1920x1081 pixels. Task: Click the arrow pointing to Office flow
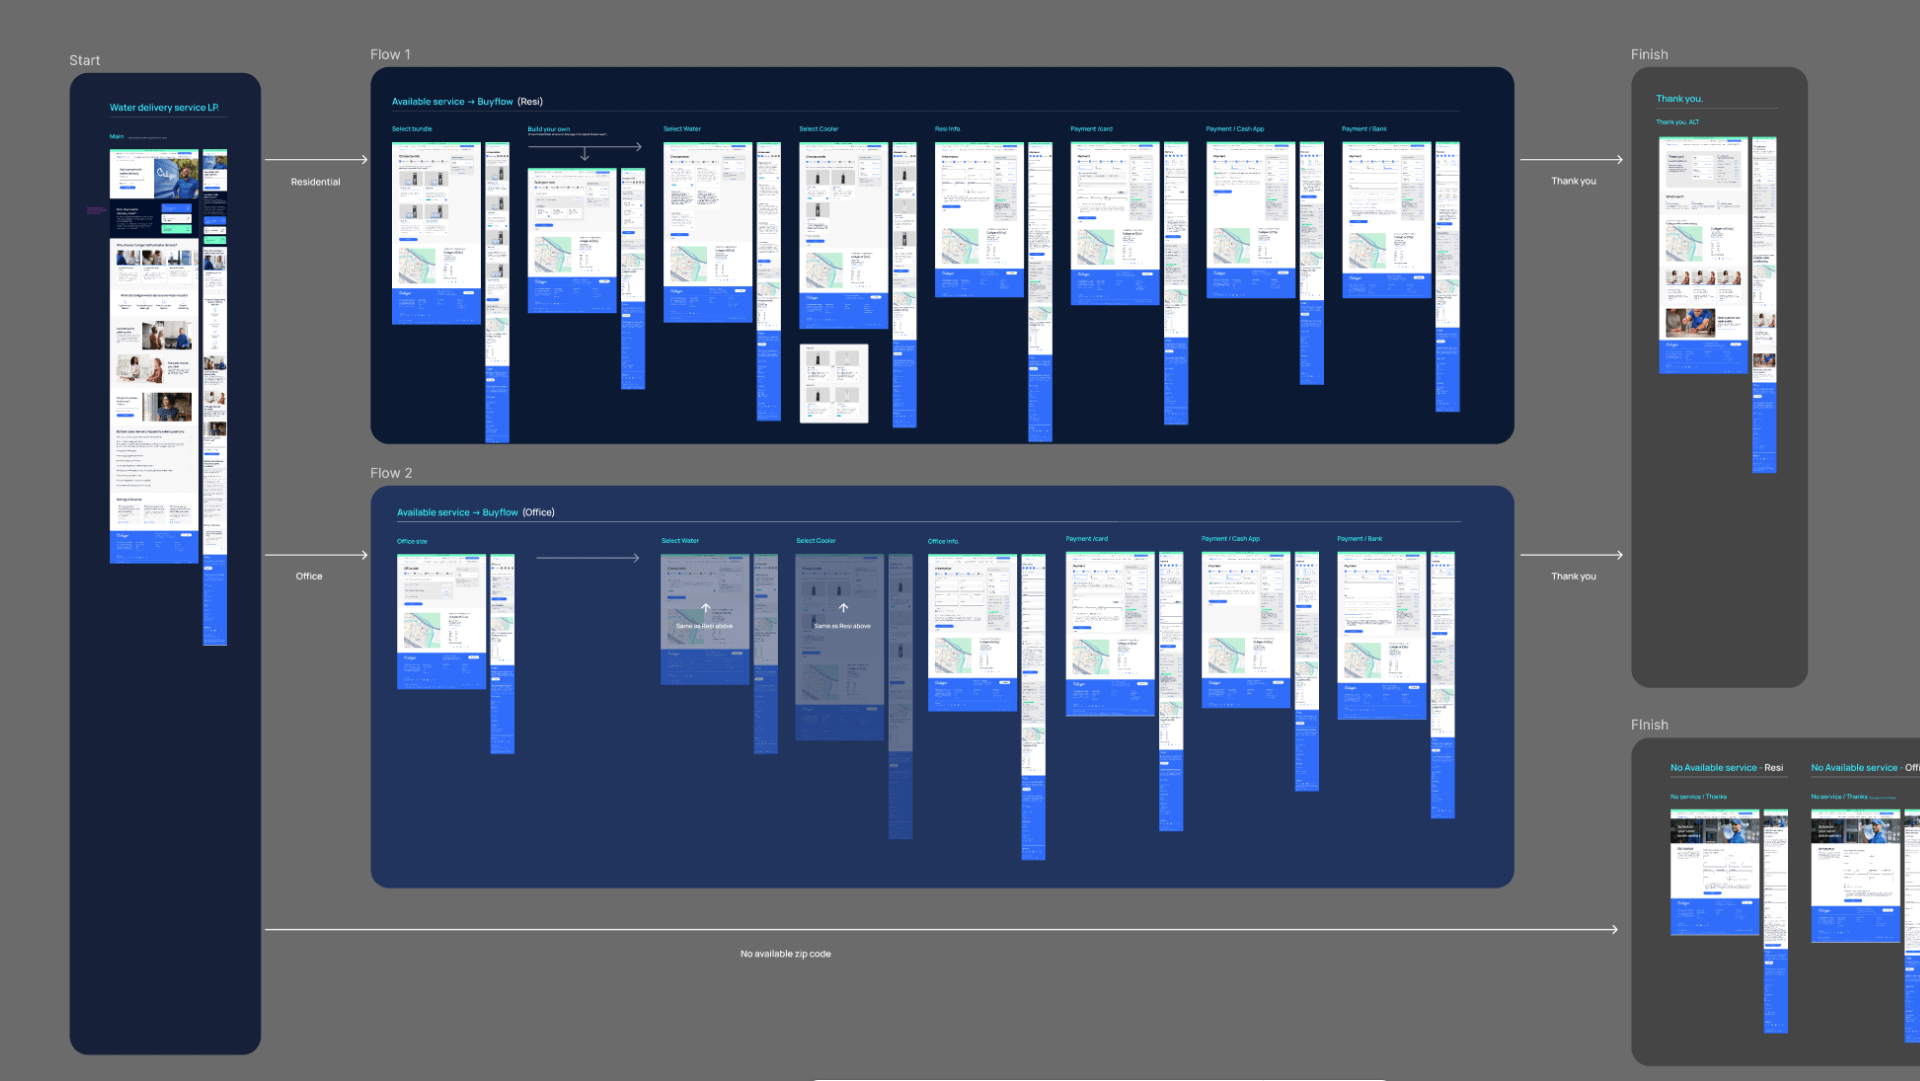[316, 555]
